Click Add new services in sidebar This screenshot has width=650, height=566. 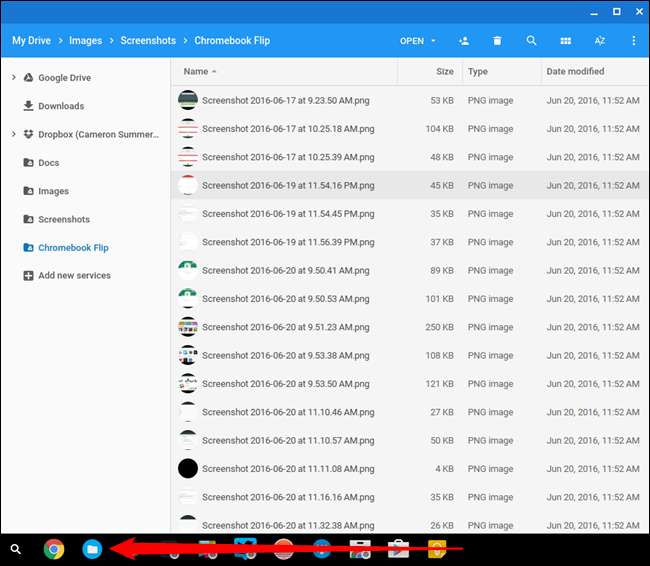(x=74, y=276)
